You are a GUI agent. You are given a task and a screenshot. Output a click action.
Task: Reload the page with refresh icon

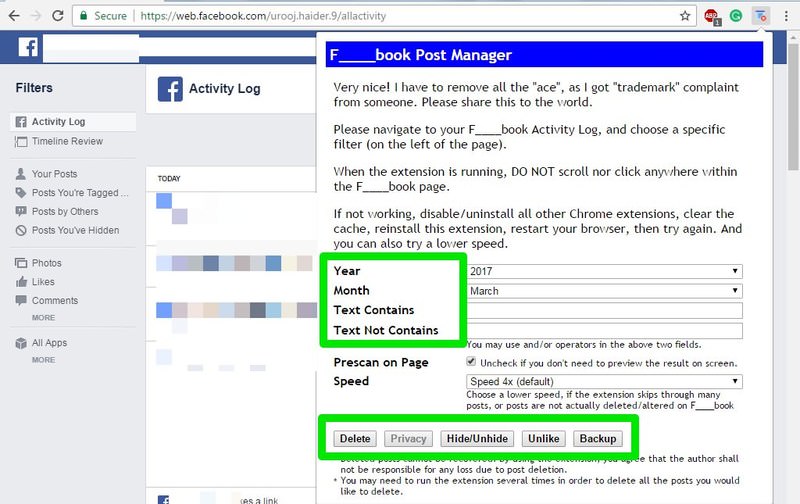pos(58,16)
